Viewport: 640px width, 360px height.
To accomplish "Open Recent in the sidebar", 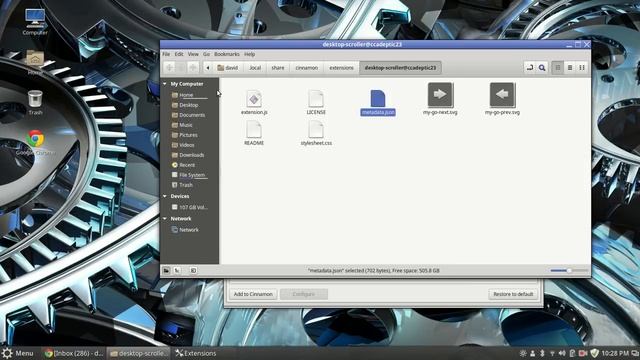I will (187, 165).
